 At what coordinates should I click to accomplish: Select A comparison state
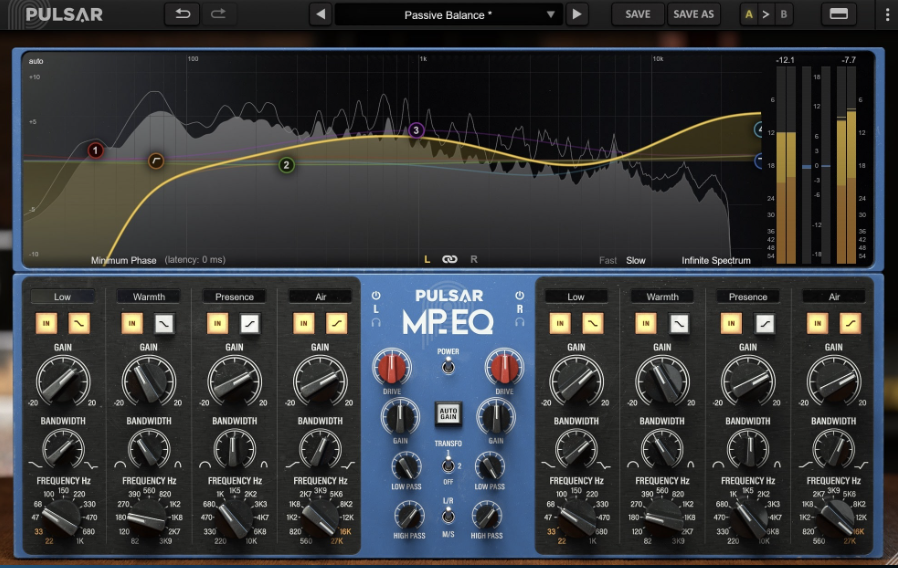tap(749, 15)
